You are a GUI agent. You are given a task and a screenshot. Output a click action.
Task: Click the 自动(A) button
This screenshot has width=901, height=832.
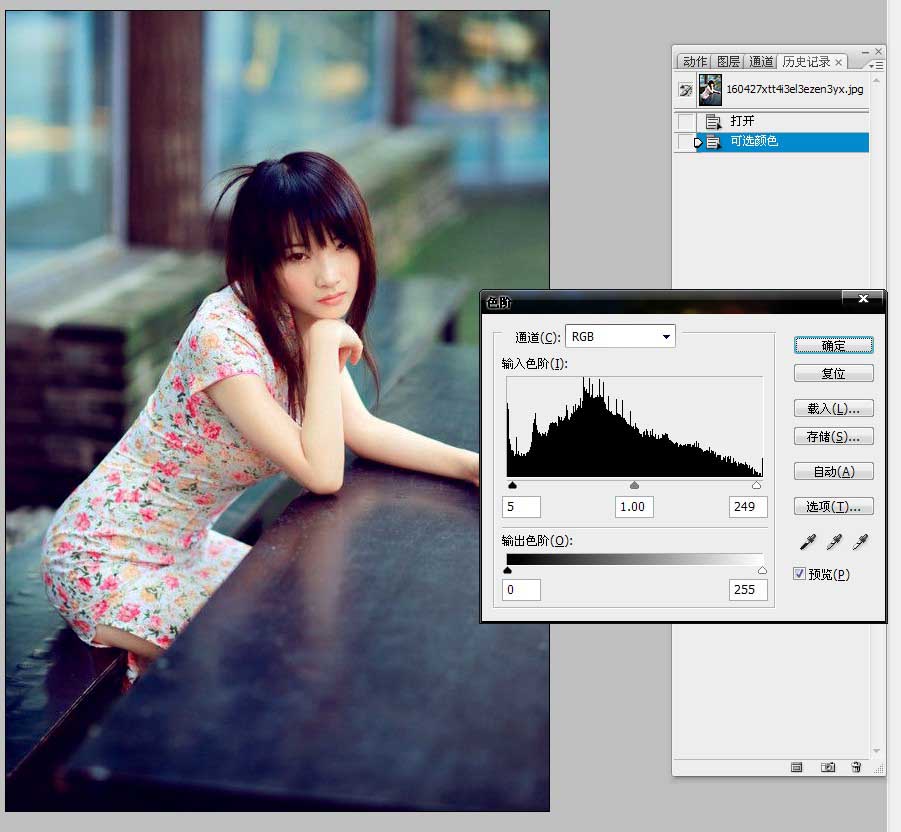(x=833, y=471)
